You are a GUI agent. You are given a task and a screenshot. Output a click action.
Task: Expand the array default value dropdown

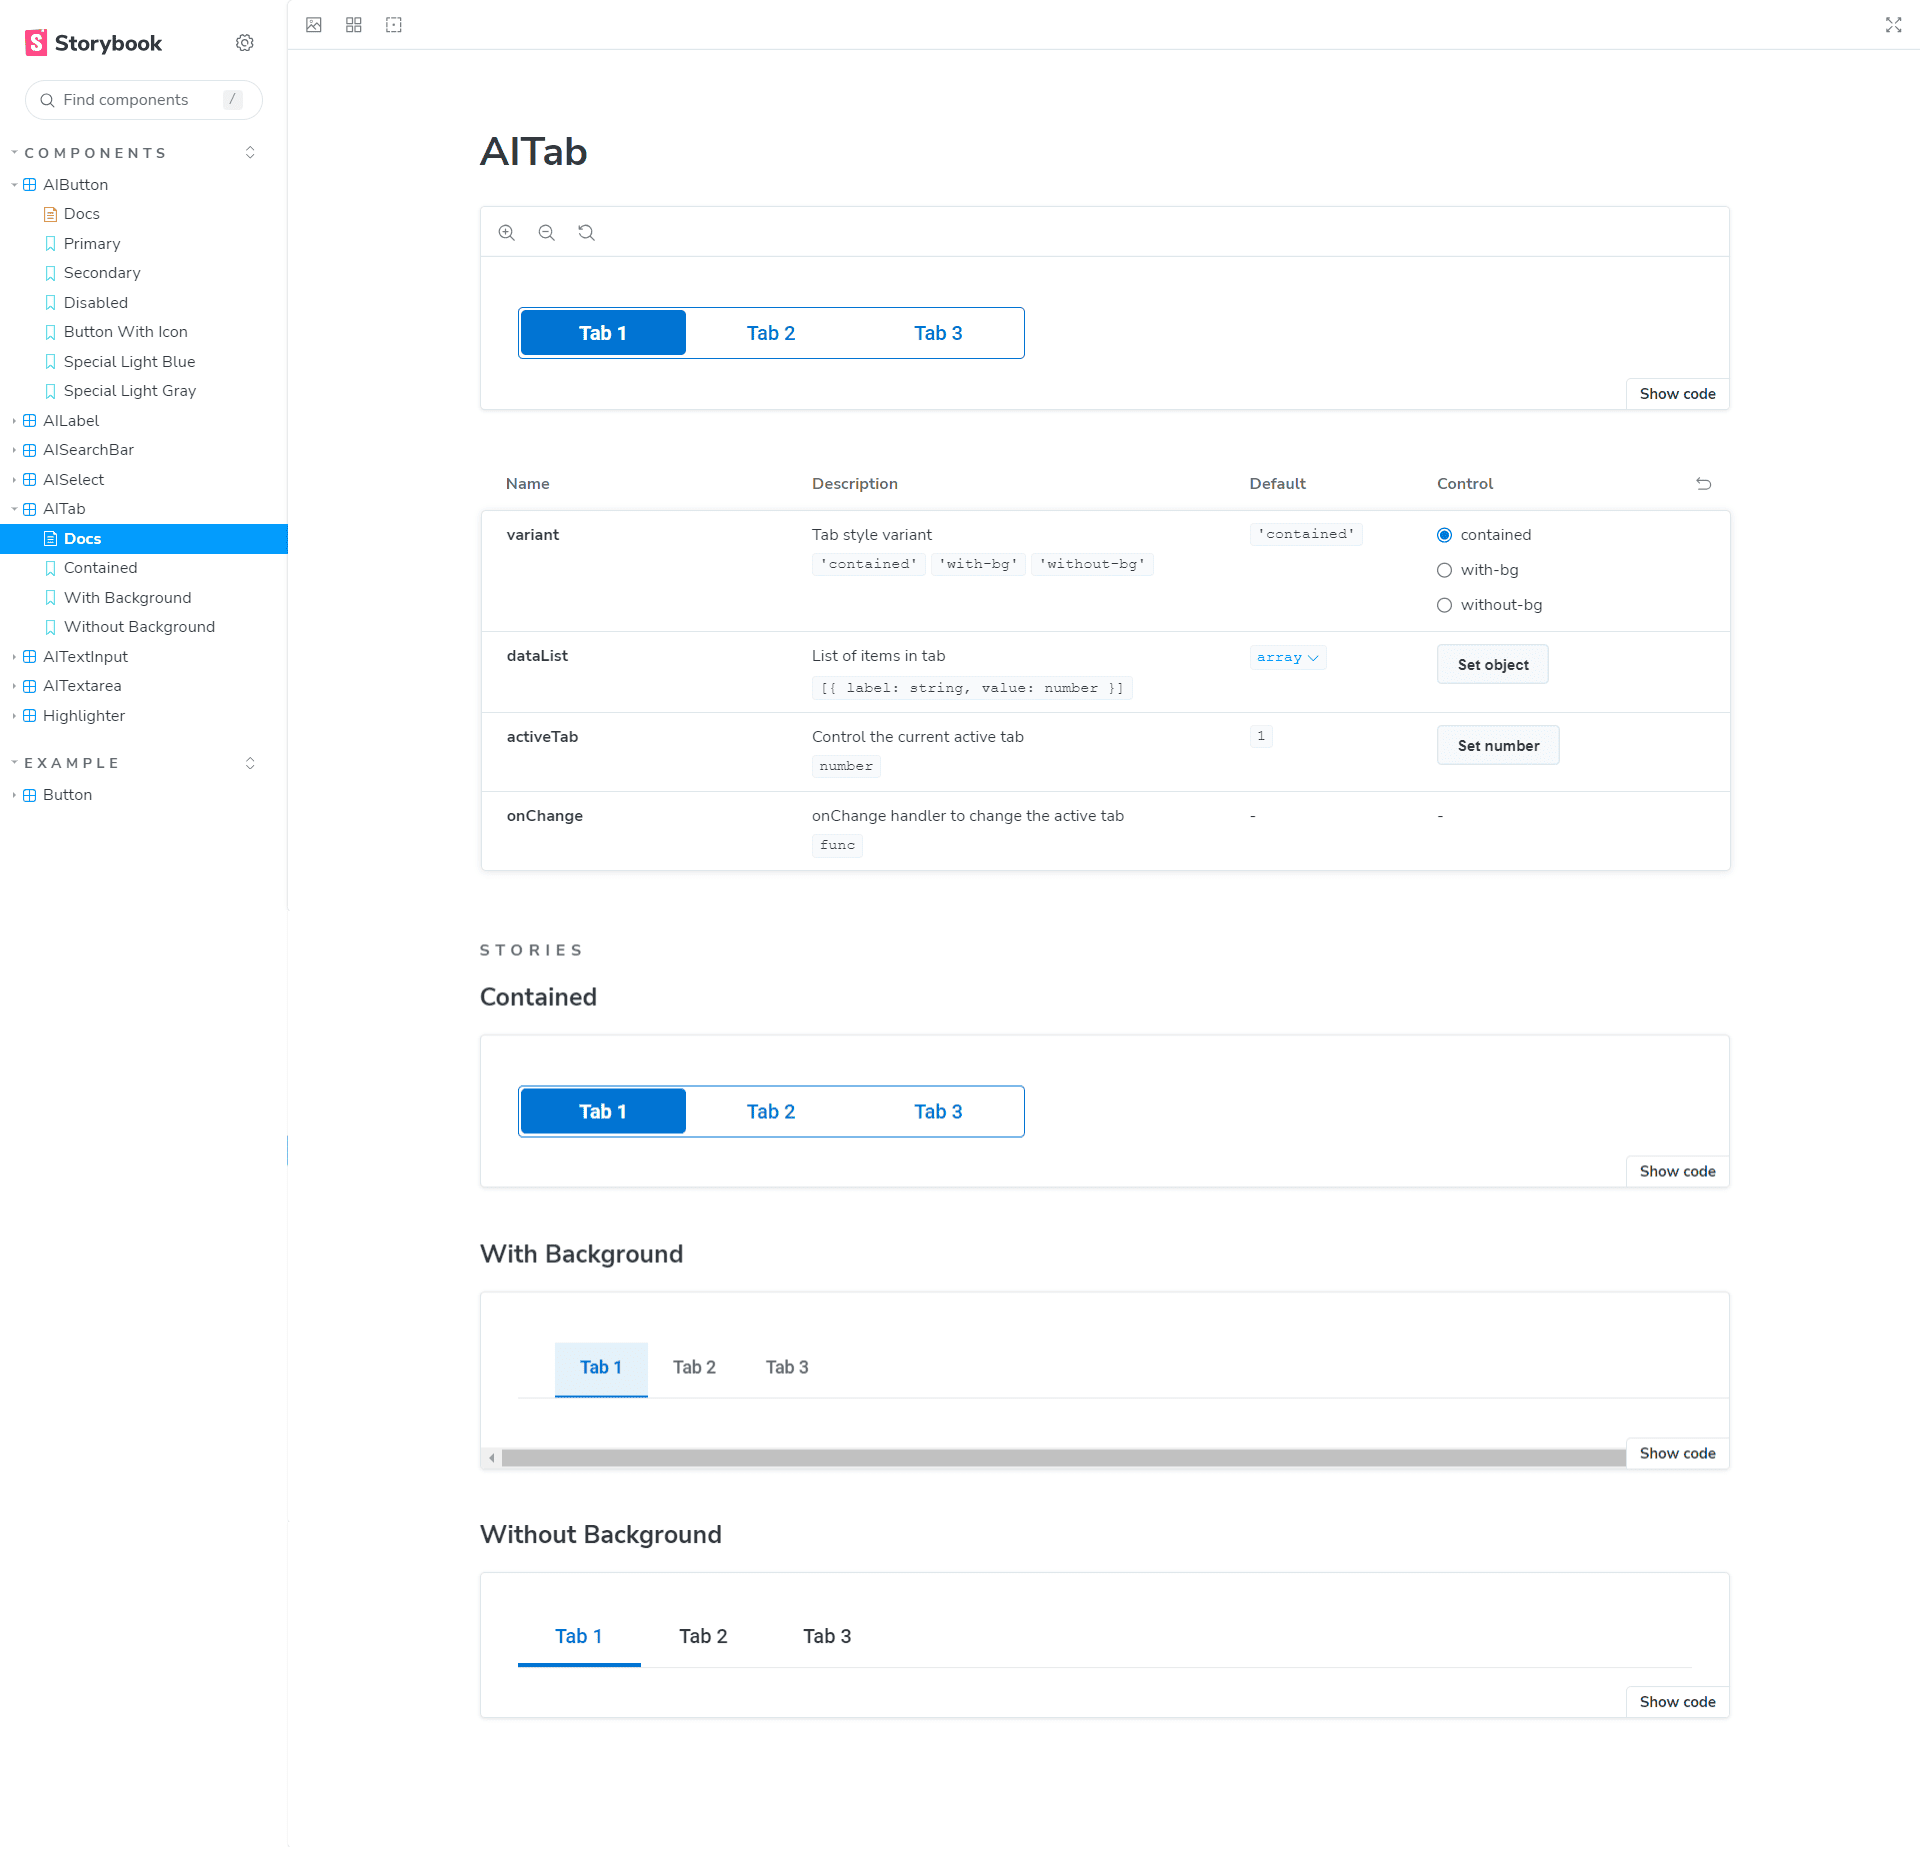[1288, 657]
